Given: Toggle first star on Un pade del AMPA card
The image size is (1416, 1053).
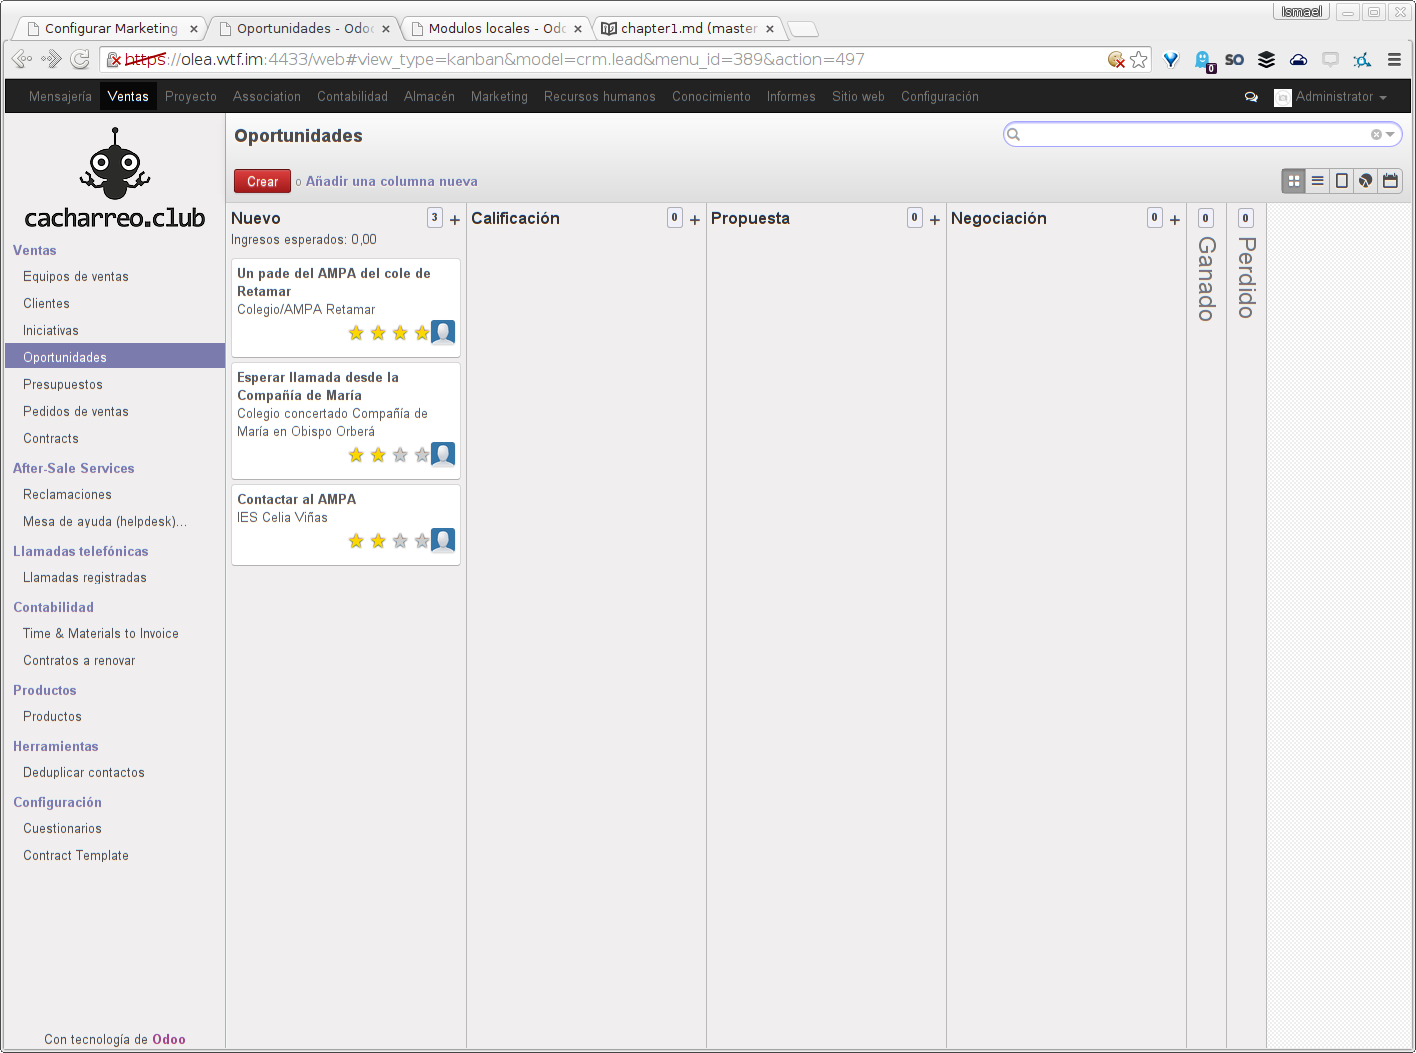Looking at the screenshot, I should click(x=356, y=333).
